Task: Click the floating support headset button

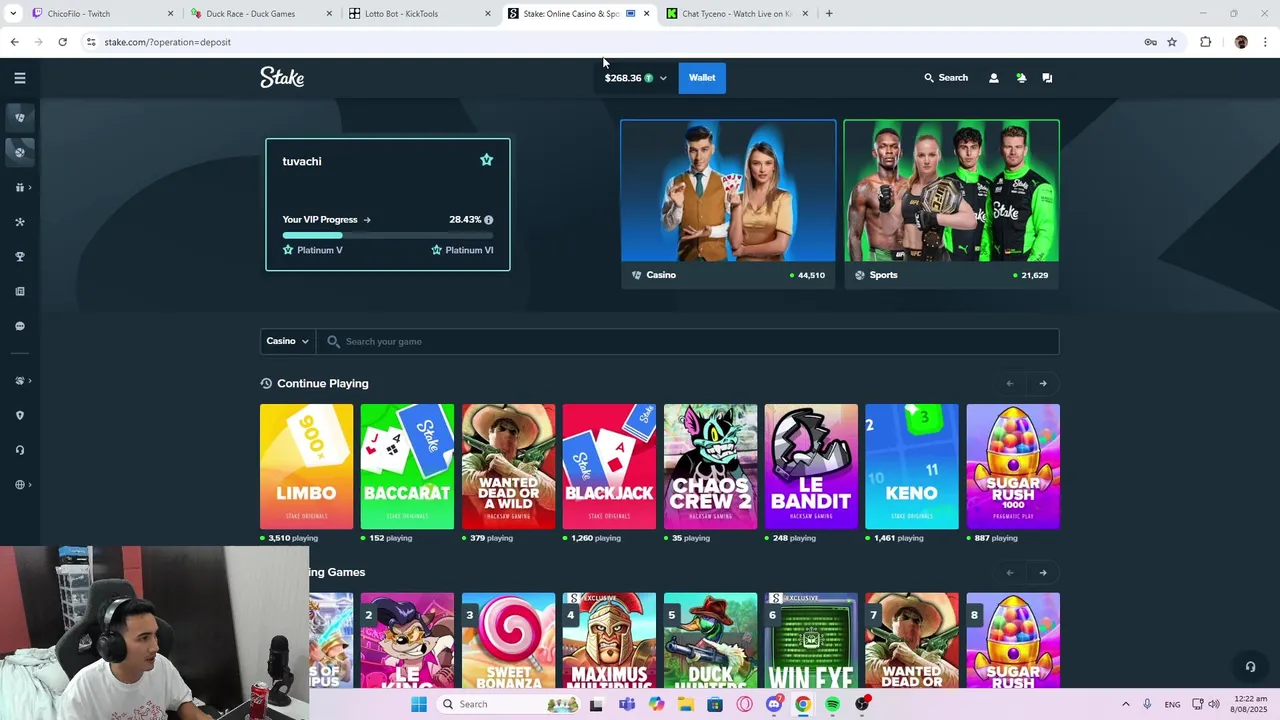Action: coord(1250,667)
